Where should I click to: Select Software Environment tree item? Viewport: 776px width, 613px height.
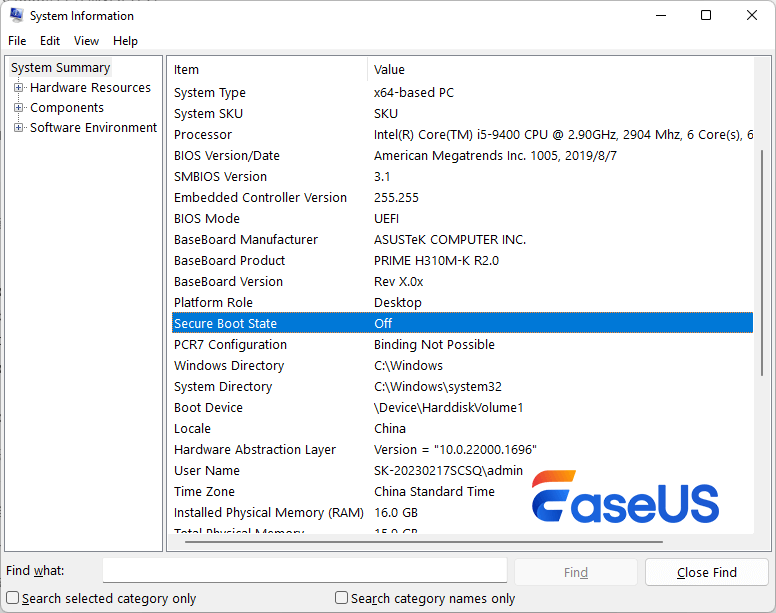pyautogui.click(x=94, y=128)
